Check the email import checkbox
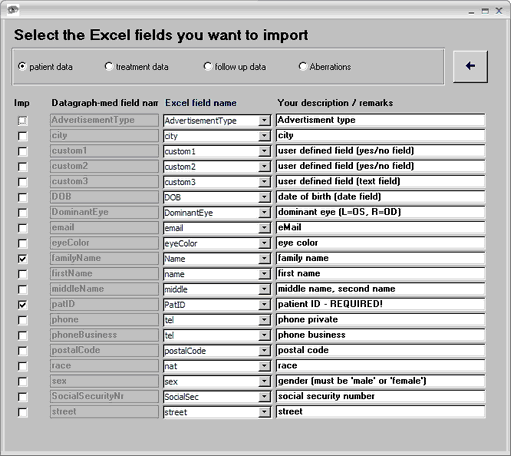 coord(22,228)
